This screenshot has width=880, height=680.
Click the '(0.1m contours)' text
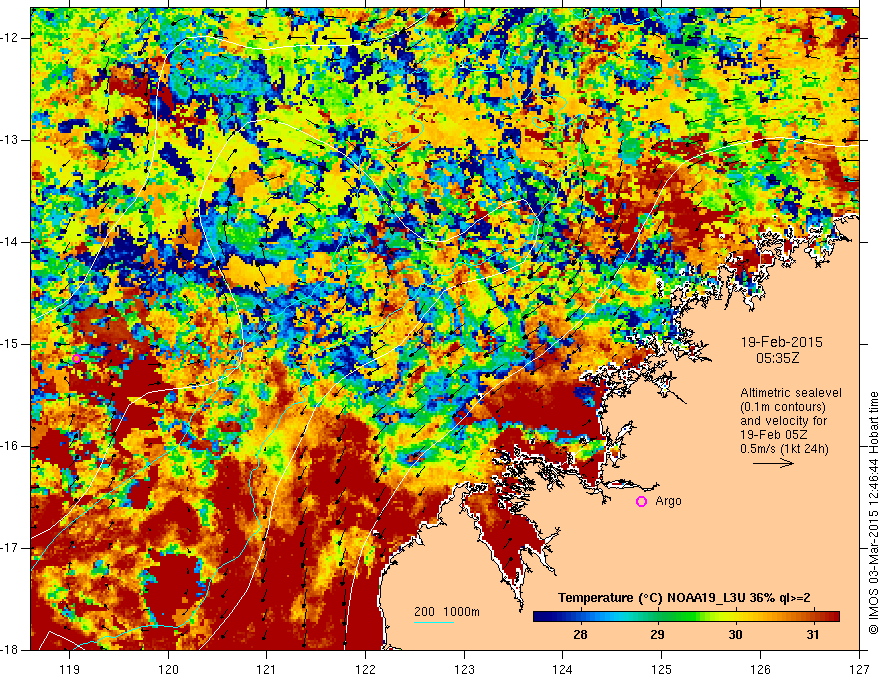[783, 407]
